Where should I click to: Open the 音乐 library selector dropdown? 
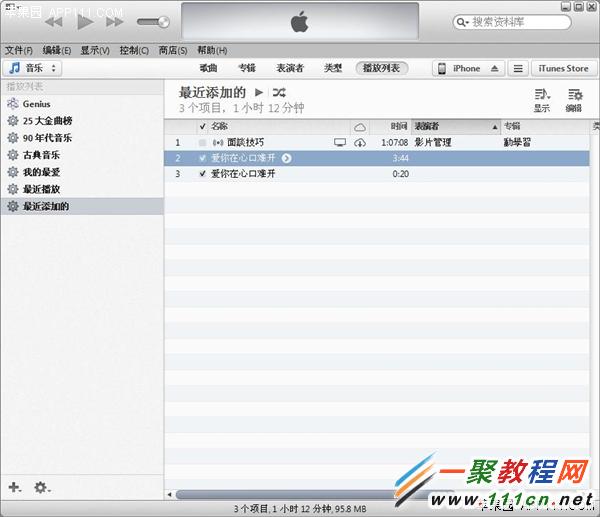pos(33,68)
